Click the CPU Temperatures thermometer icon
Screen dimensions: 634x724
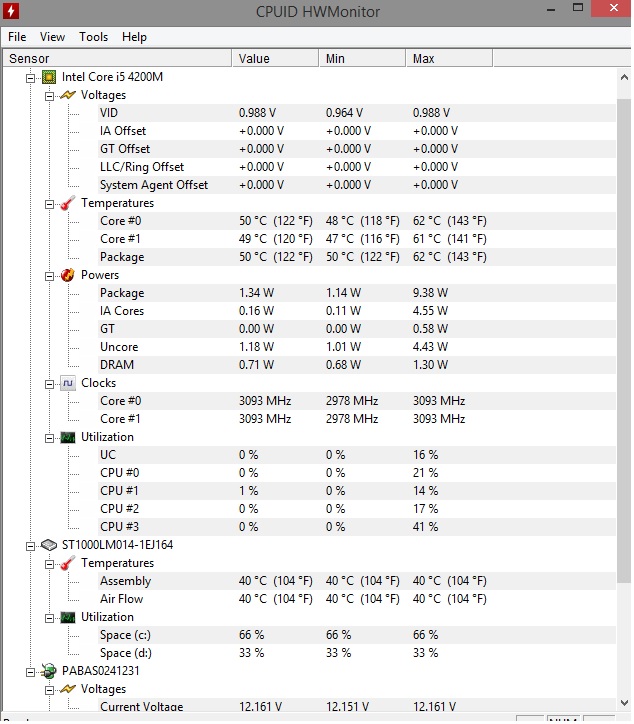67,203
